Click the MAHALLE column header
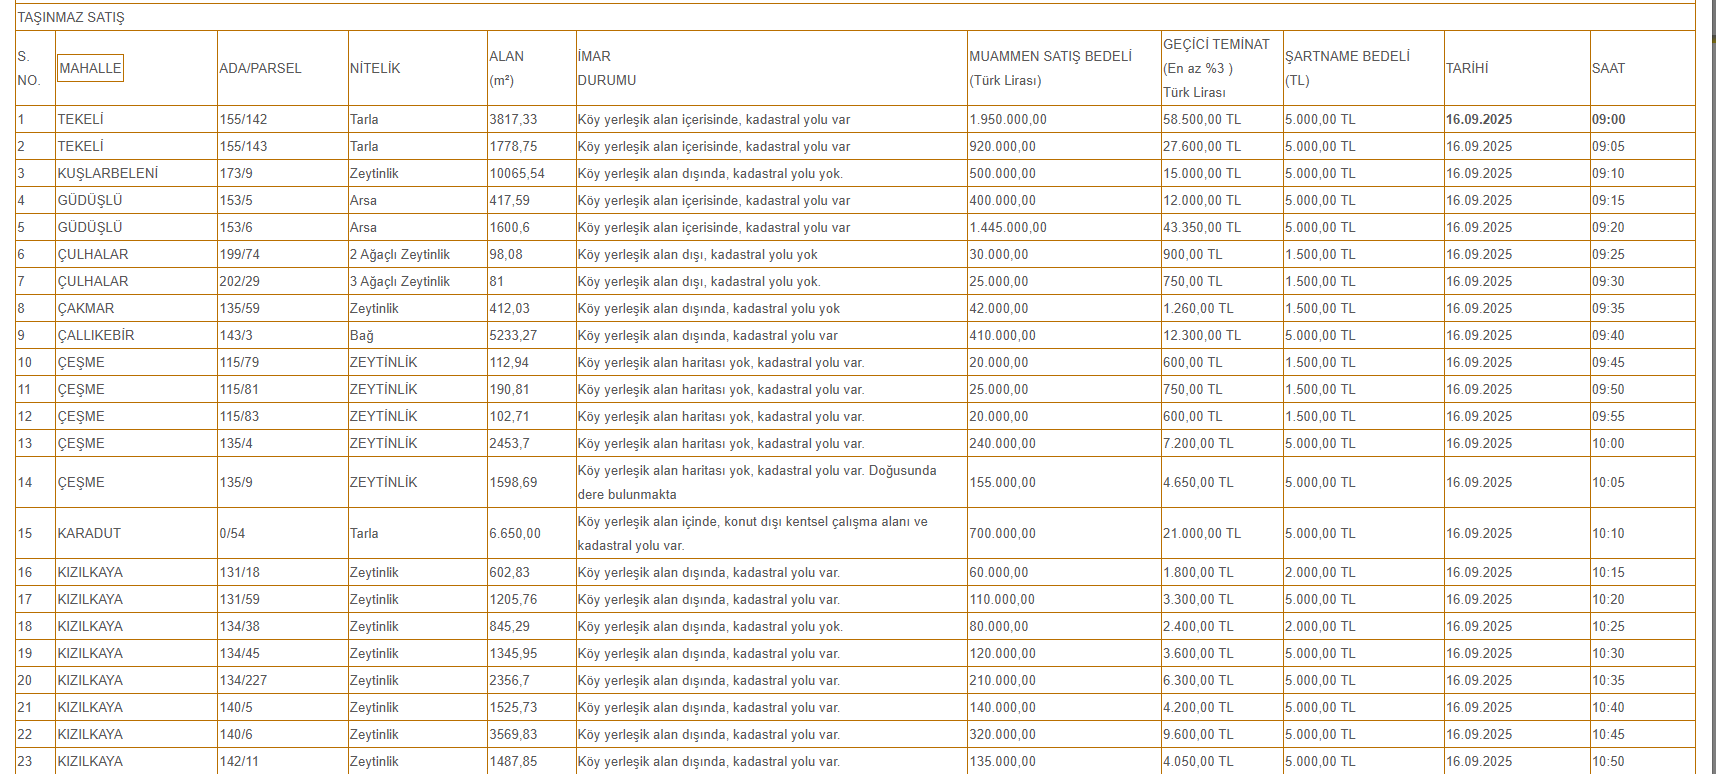This screenshot has width=1716, height=774. click(x=90, y=68)
